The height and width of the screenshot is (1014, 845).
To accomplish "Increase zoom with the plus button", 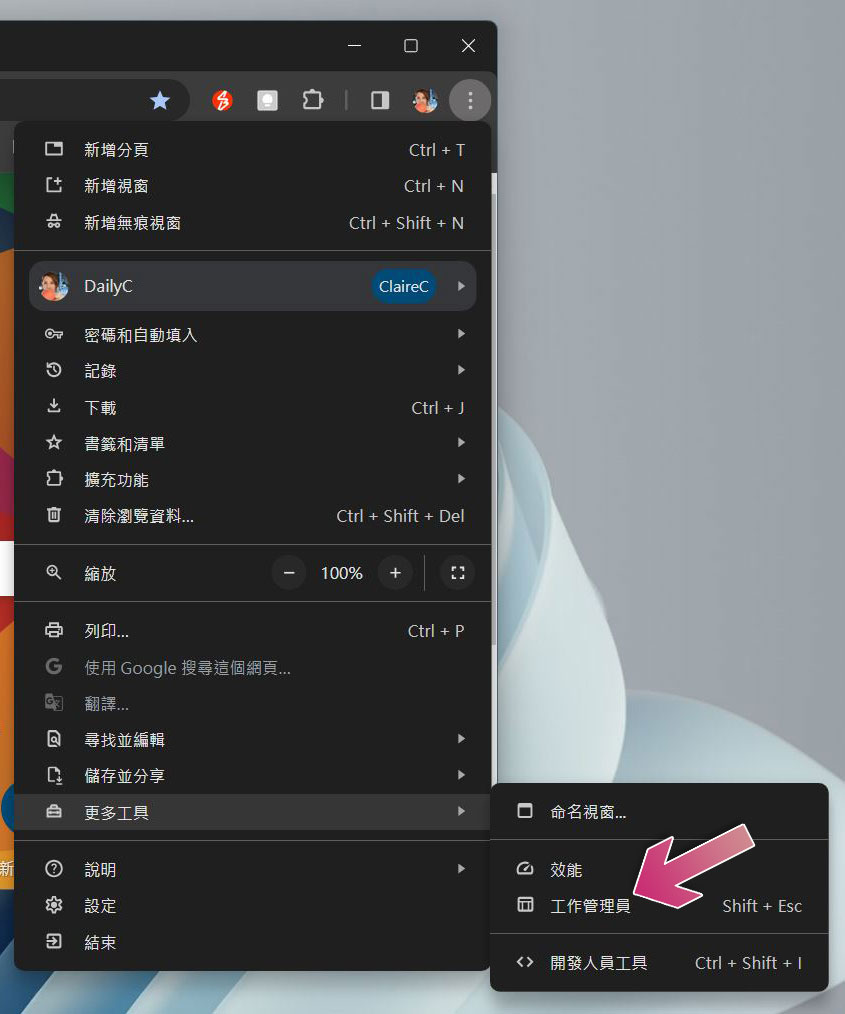I will 395,573.
